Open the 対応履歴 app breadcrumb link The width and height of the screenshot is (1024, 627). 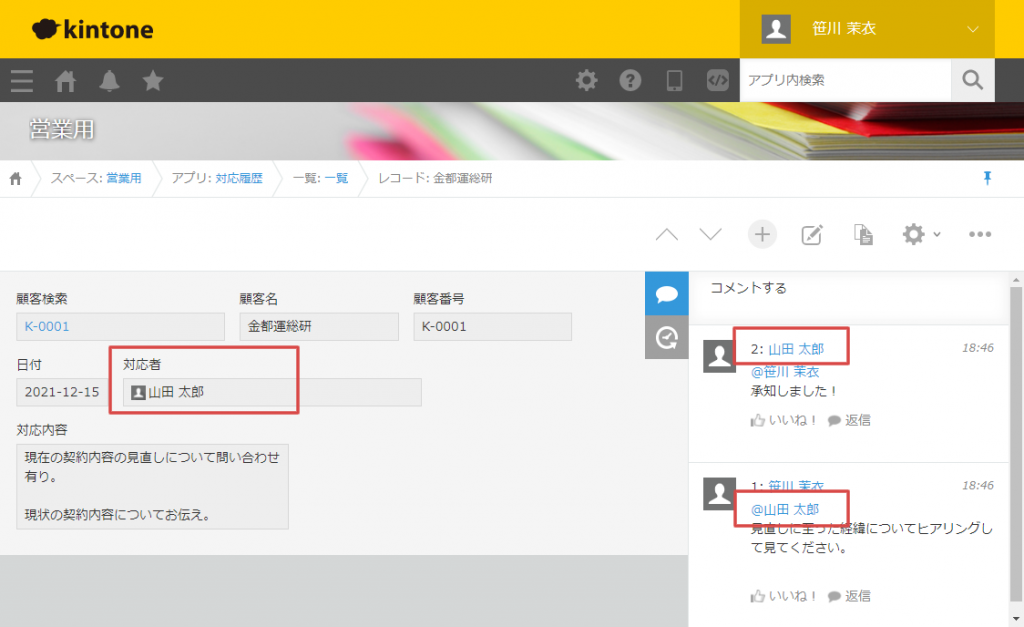pyautogui.click(x=239, y=178)
